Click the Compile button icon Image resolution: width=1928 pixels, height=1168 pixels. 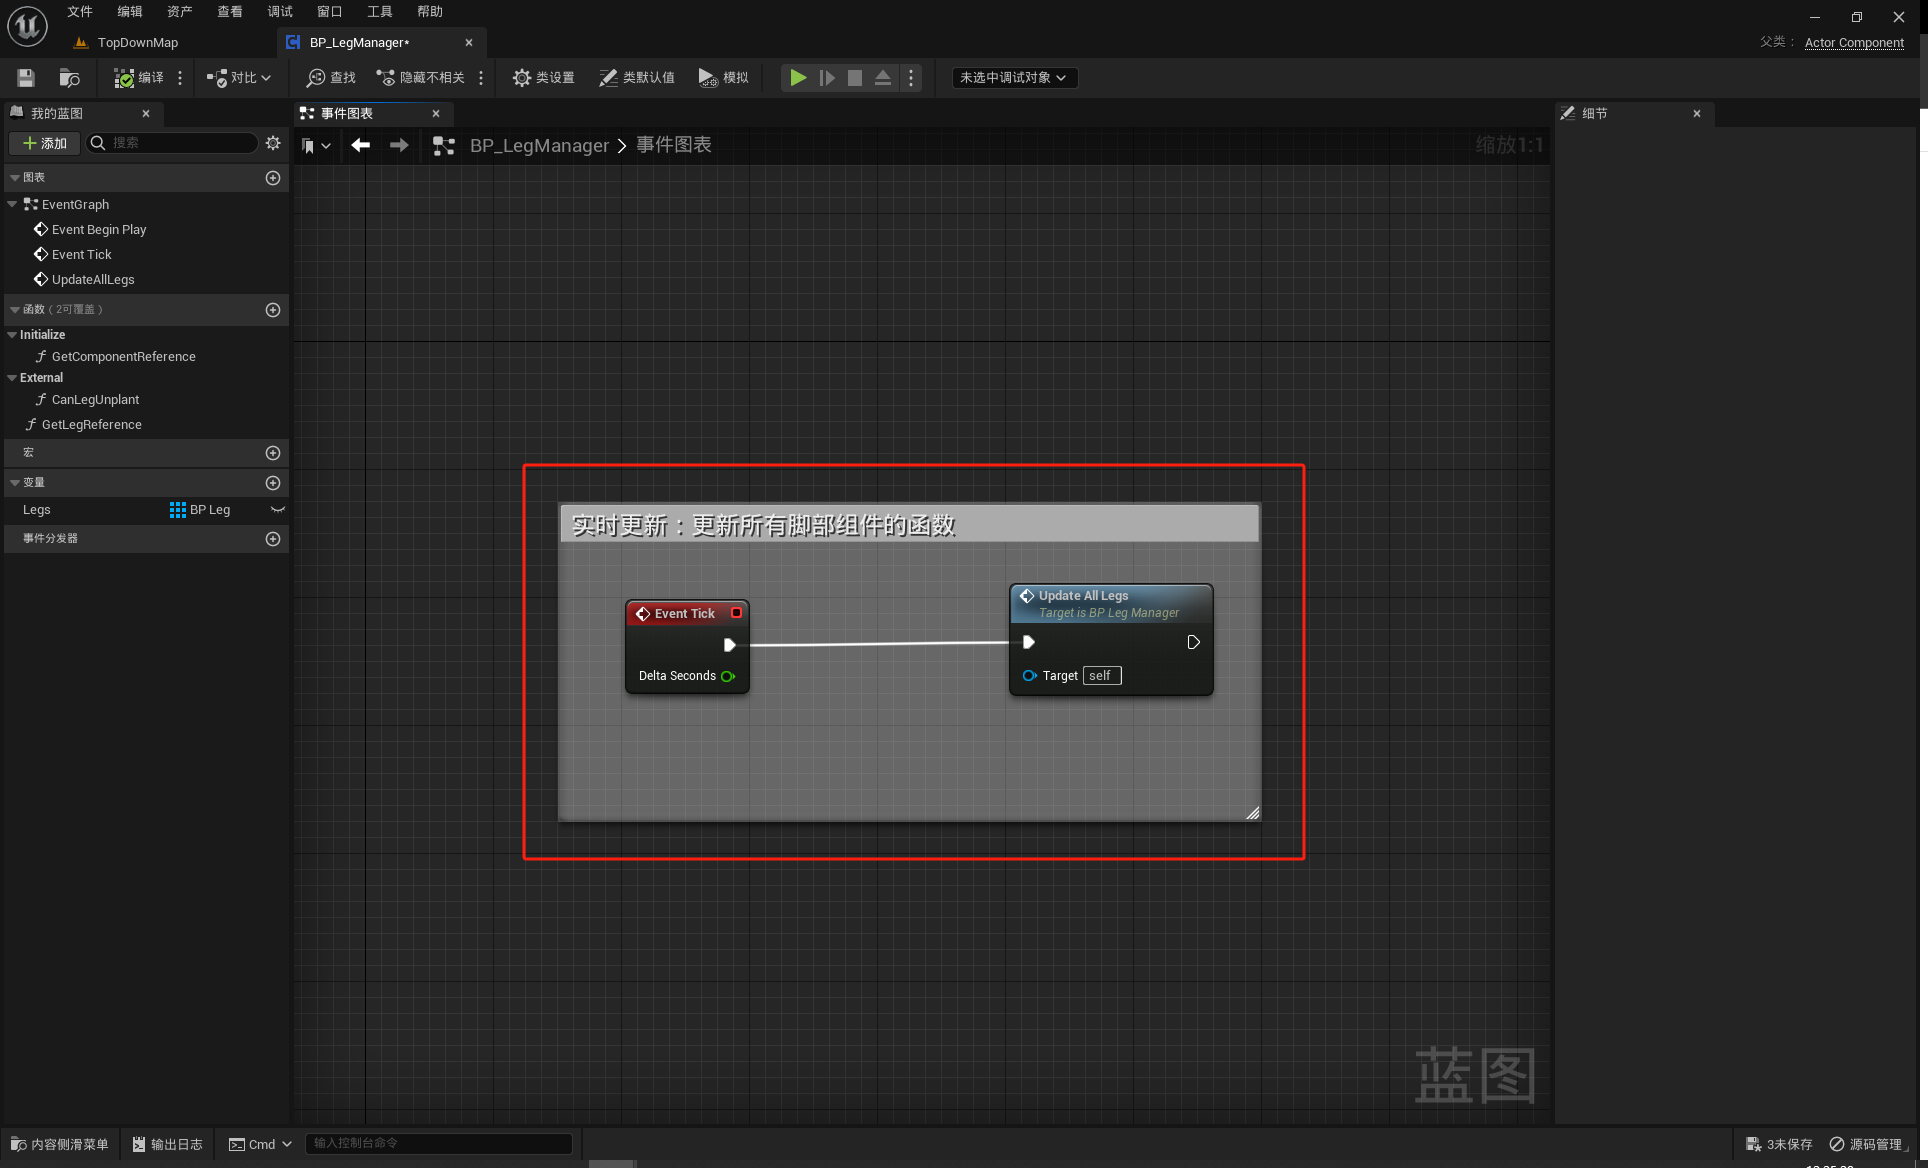click(x=124, y=77)
